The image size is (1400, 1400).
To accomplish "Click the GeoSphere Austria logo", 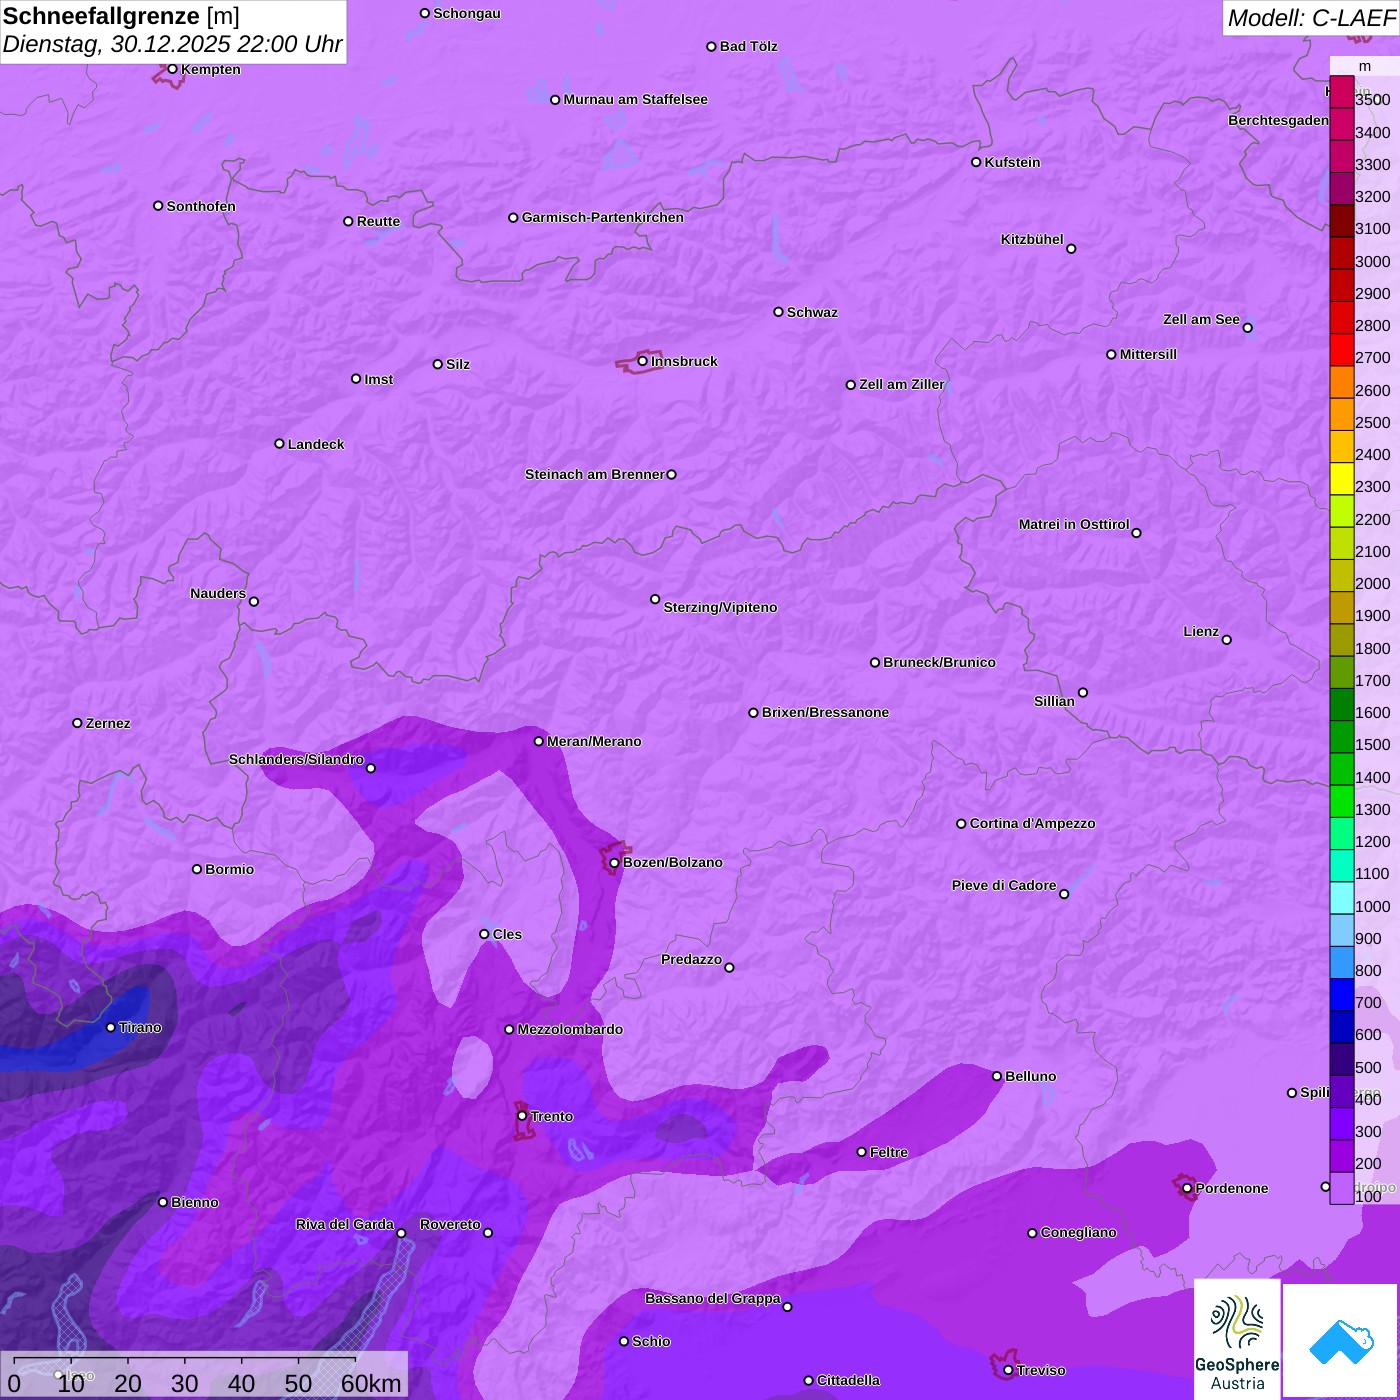I will click(1237, 1338).
